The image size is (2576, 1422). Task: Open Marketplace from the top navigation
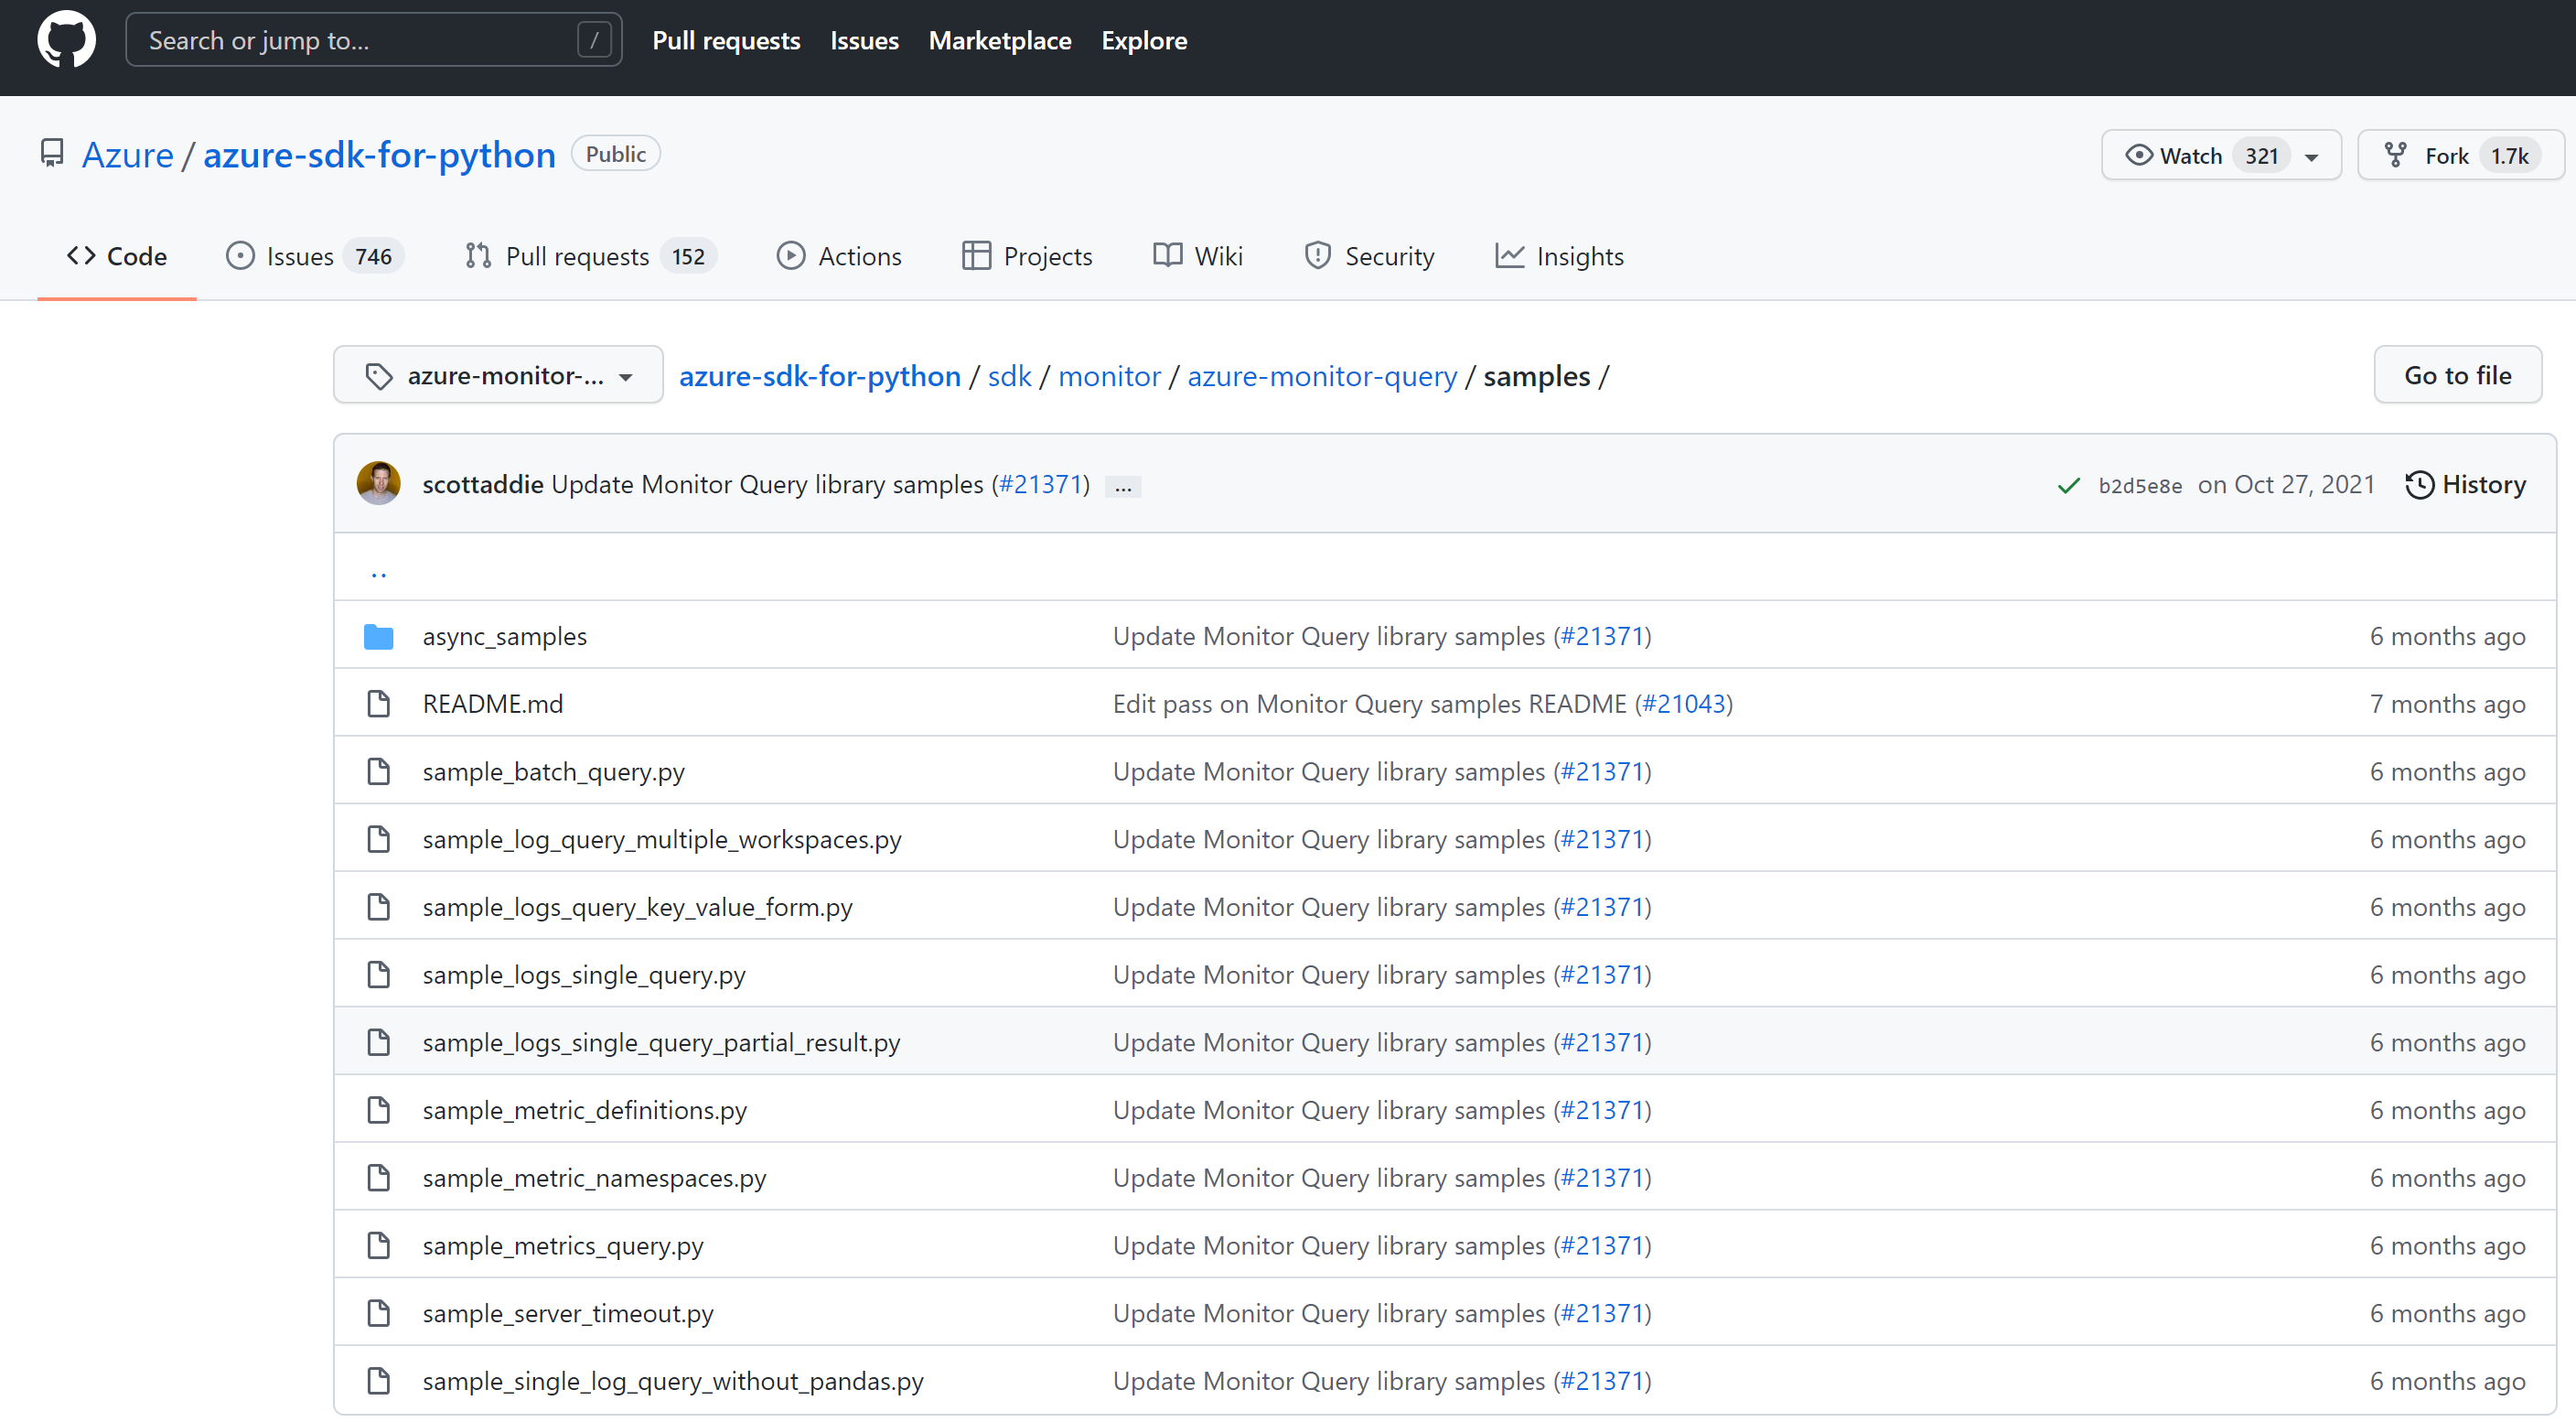[999, 40]
